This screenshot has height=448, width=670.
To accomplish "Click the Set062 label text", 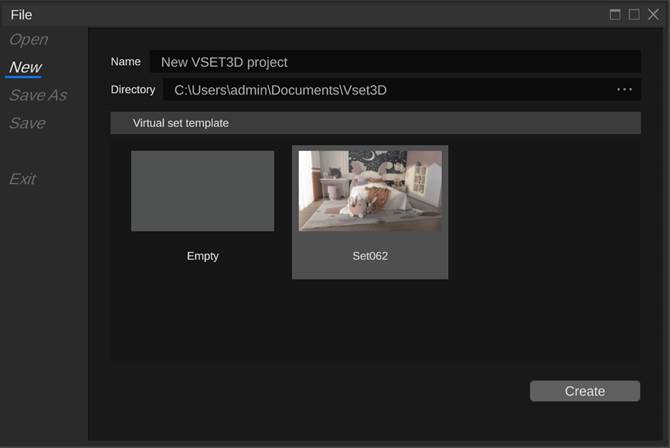I will coord(370,256).
